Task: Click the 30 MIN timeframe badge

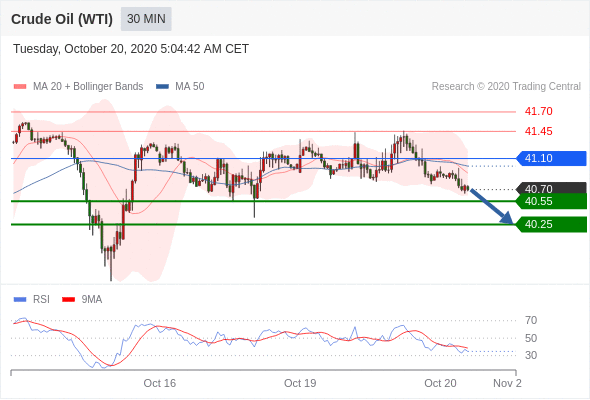Action: 146,19
